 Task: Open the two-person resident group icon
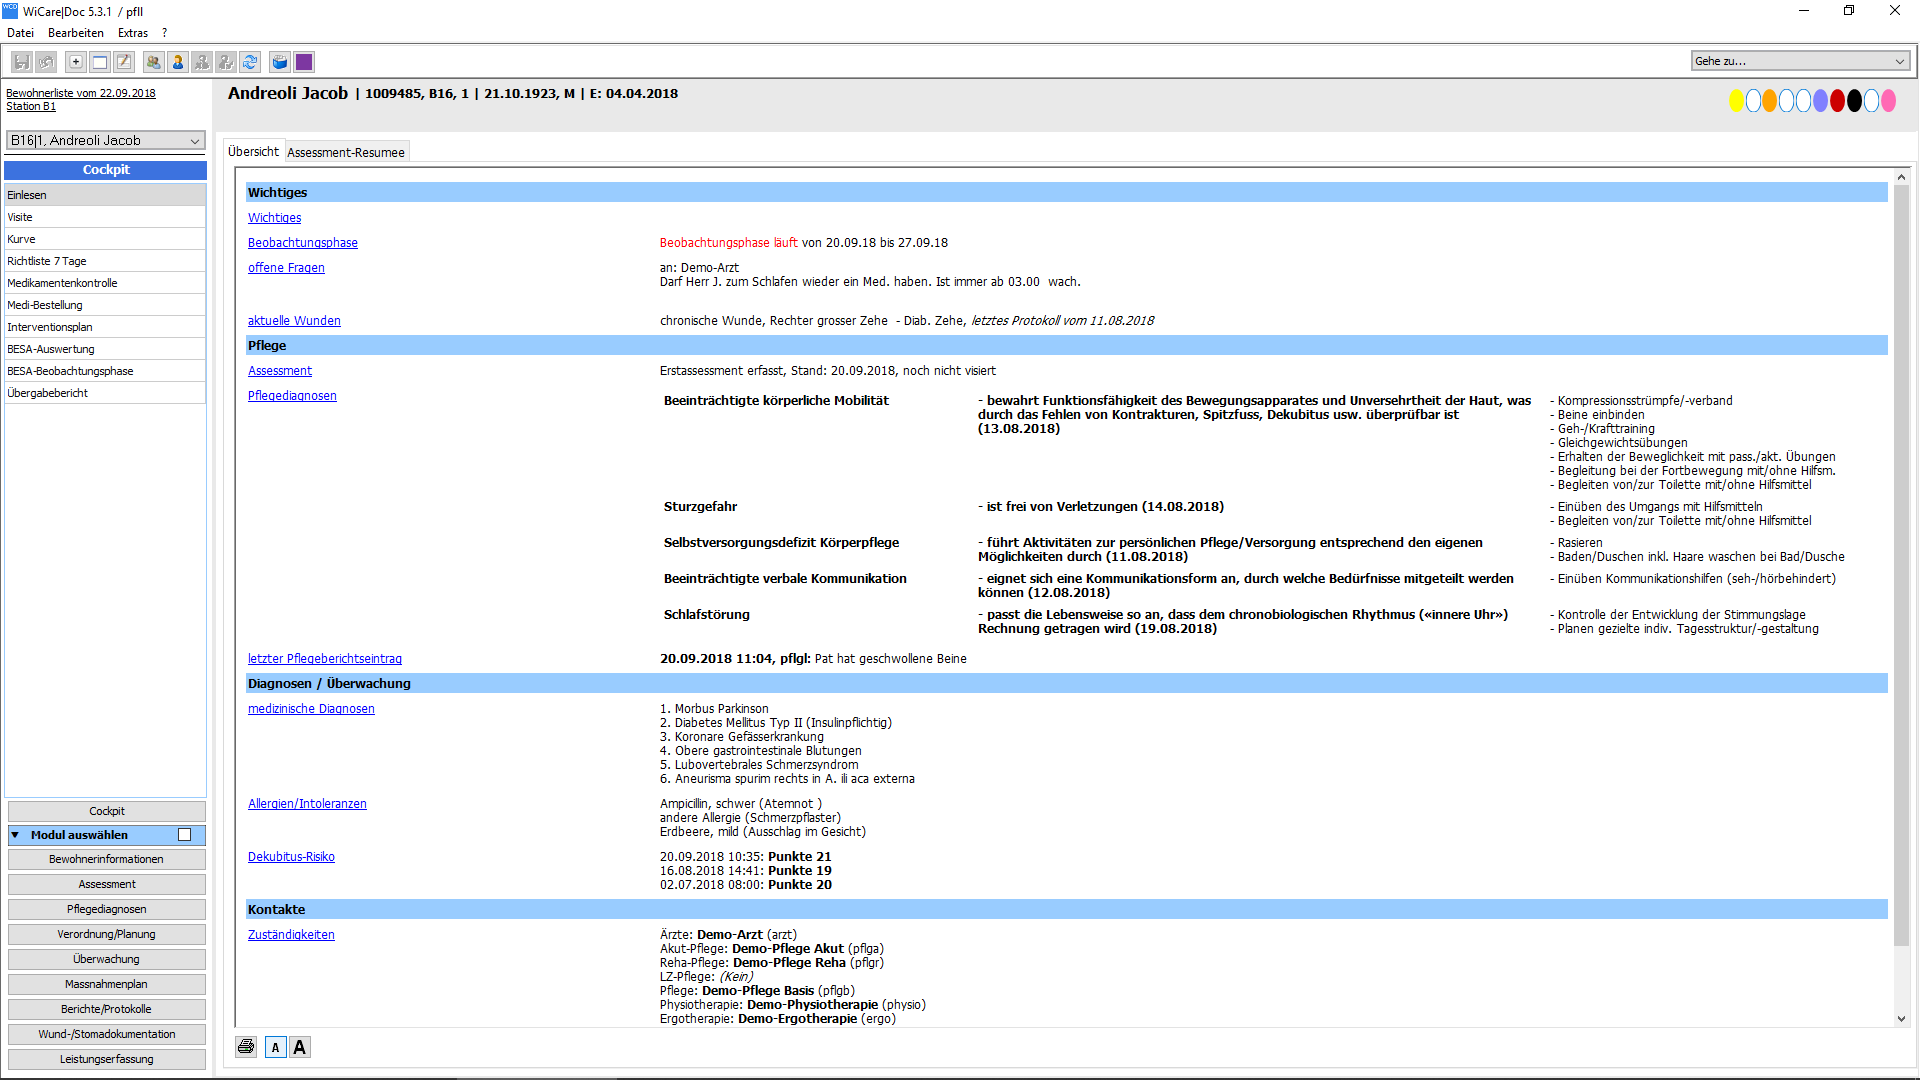tap(154, 62)
